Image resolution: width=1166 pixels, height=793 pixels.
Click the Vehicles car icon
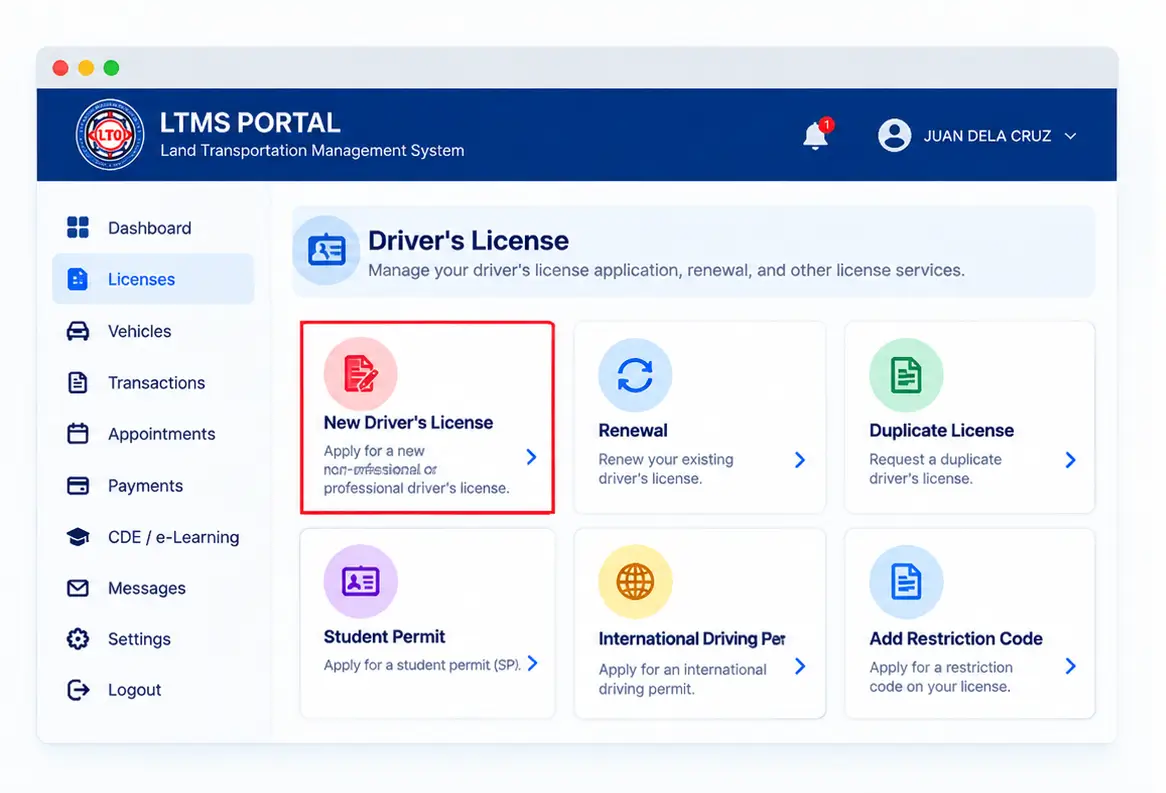click(x=78, y=331)
